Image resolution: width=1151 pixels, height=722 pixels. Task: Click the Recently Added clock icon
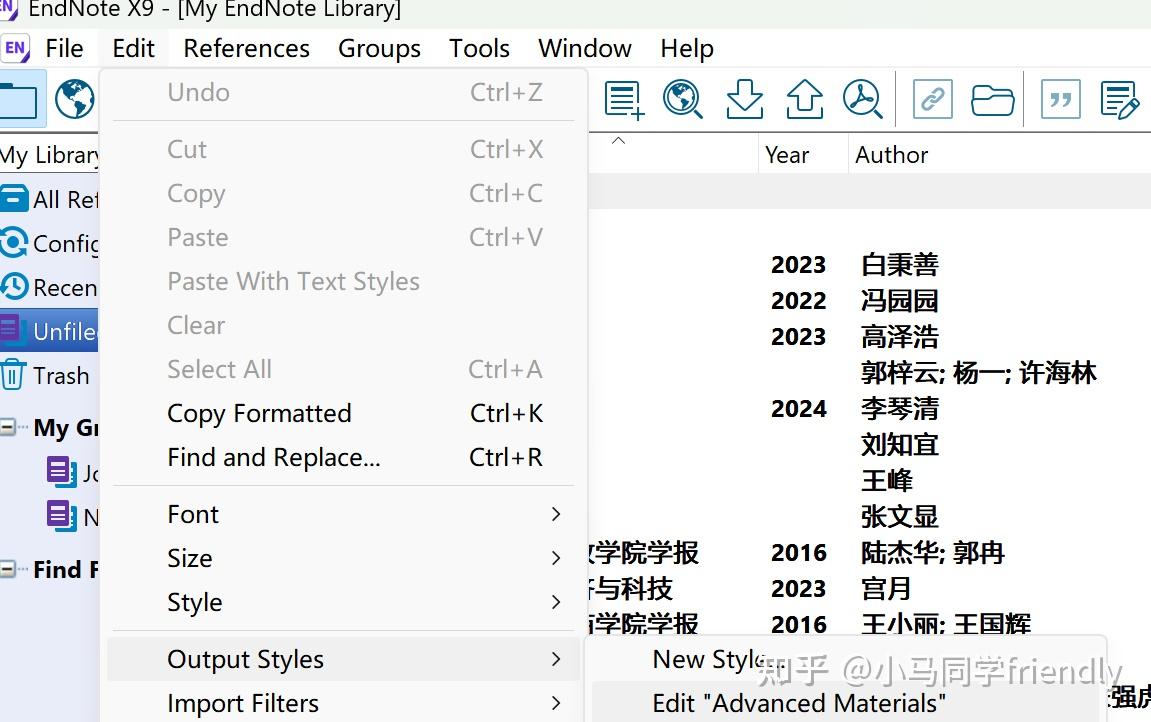point(14,287)
